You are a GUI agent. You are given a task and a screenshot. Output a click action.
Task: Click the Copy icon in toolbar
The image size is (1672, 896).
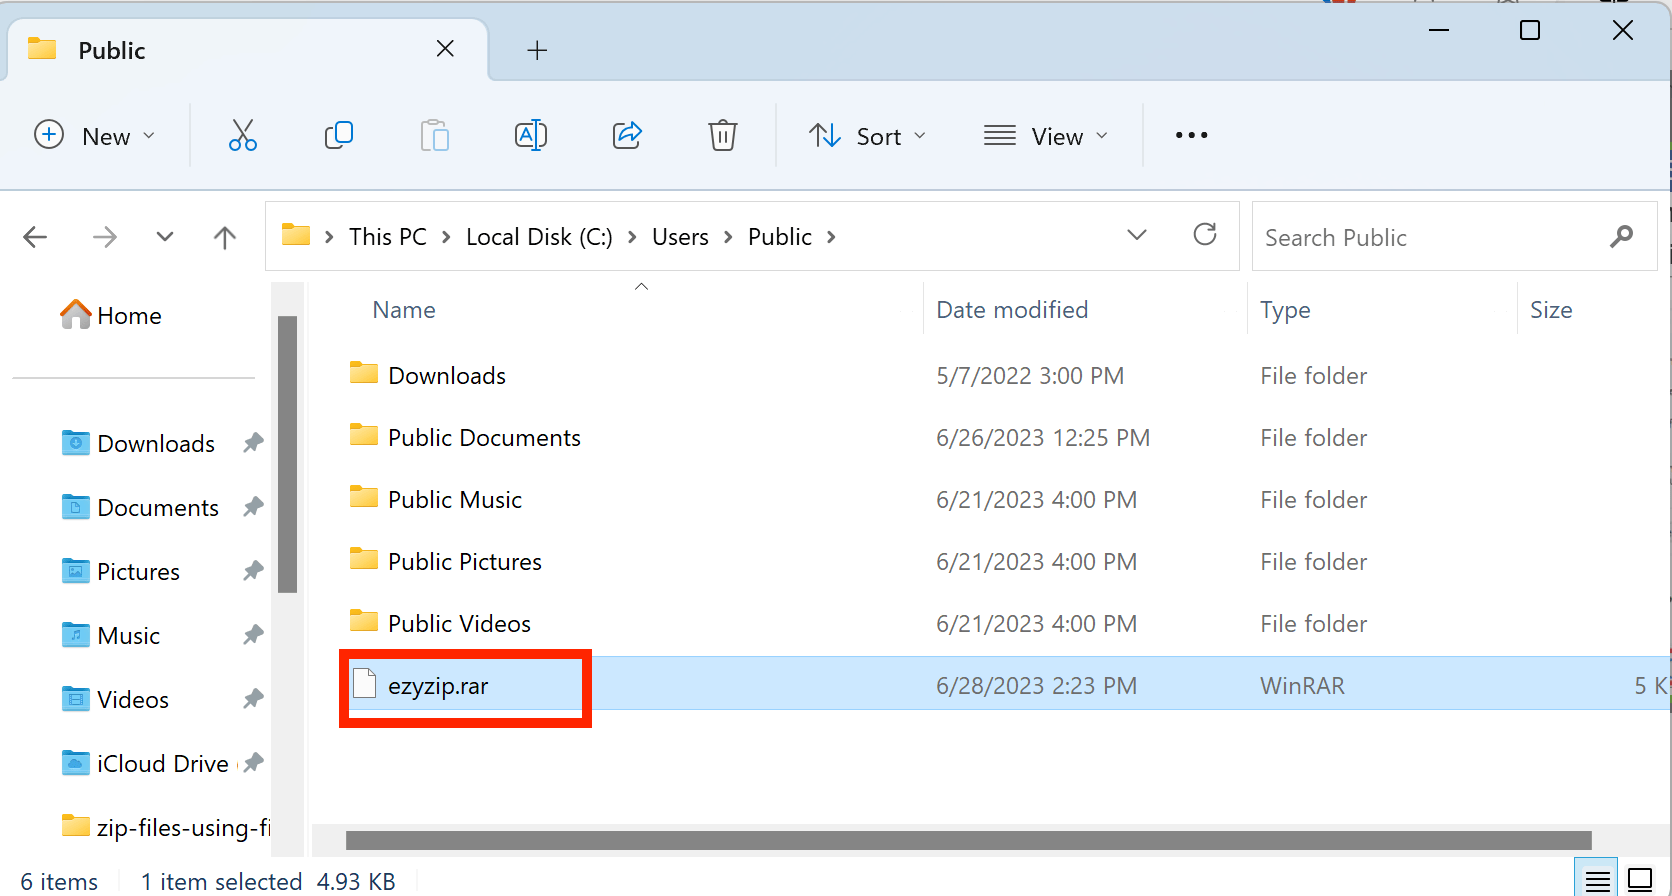[x=339, y=135]
